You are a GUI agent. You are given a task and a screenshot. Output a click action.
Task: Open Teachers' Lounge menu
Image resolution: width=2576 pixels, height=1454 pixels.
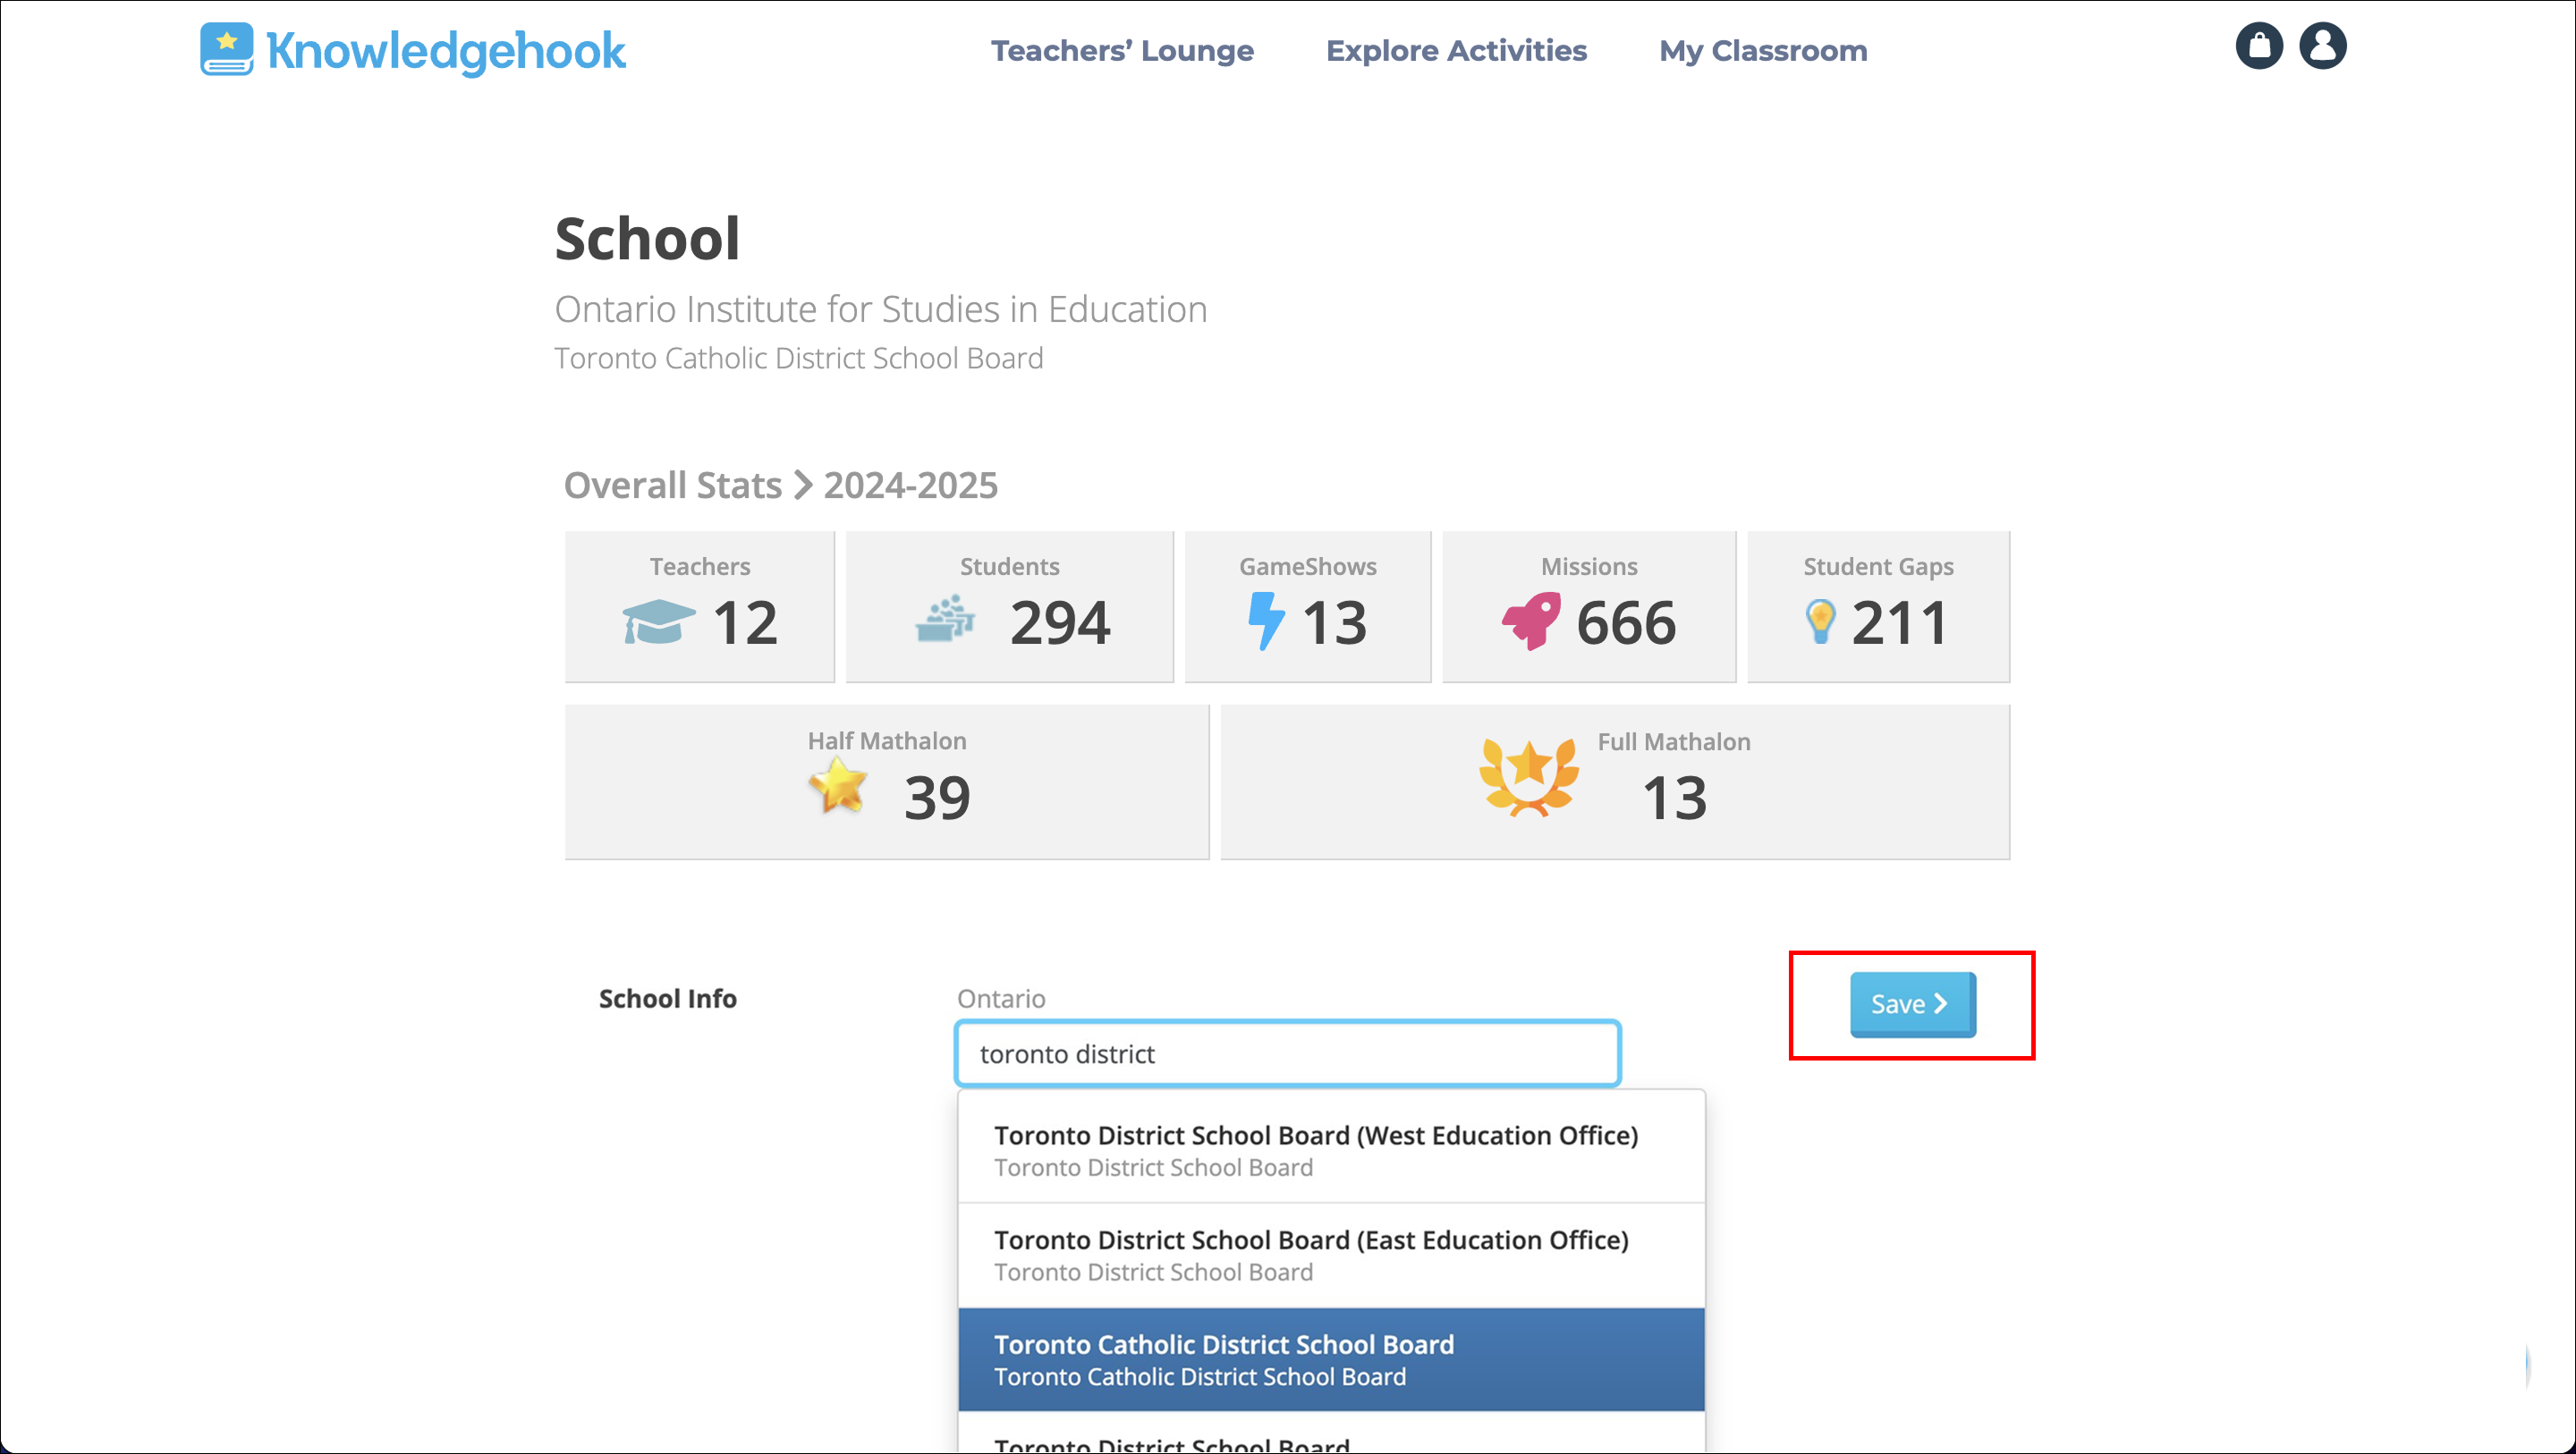pyautogui.click(x=1122, y=50)
